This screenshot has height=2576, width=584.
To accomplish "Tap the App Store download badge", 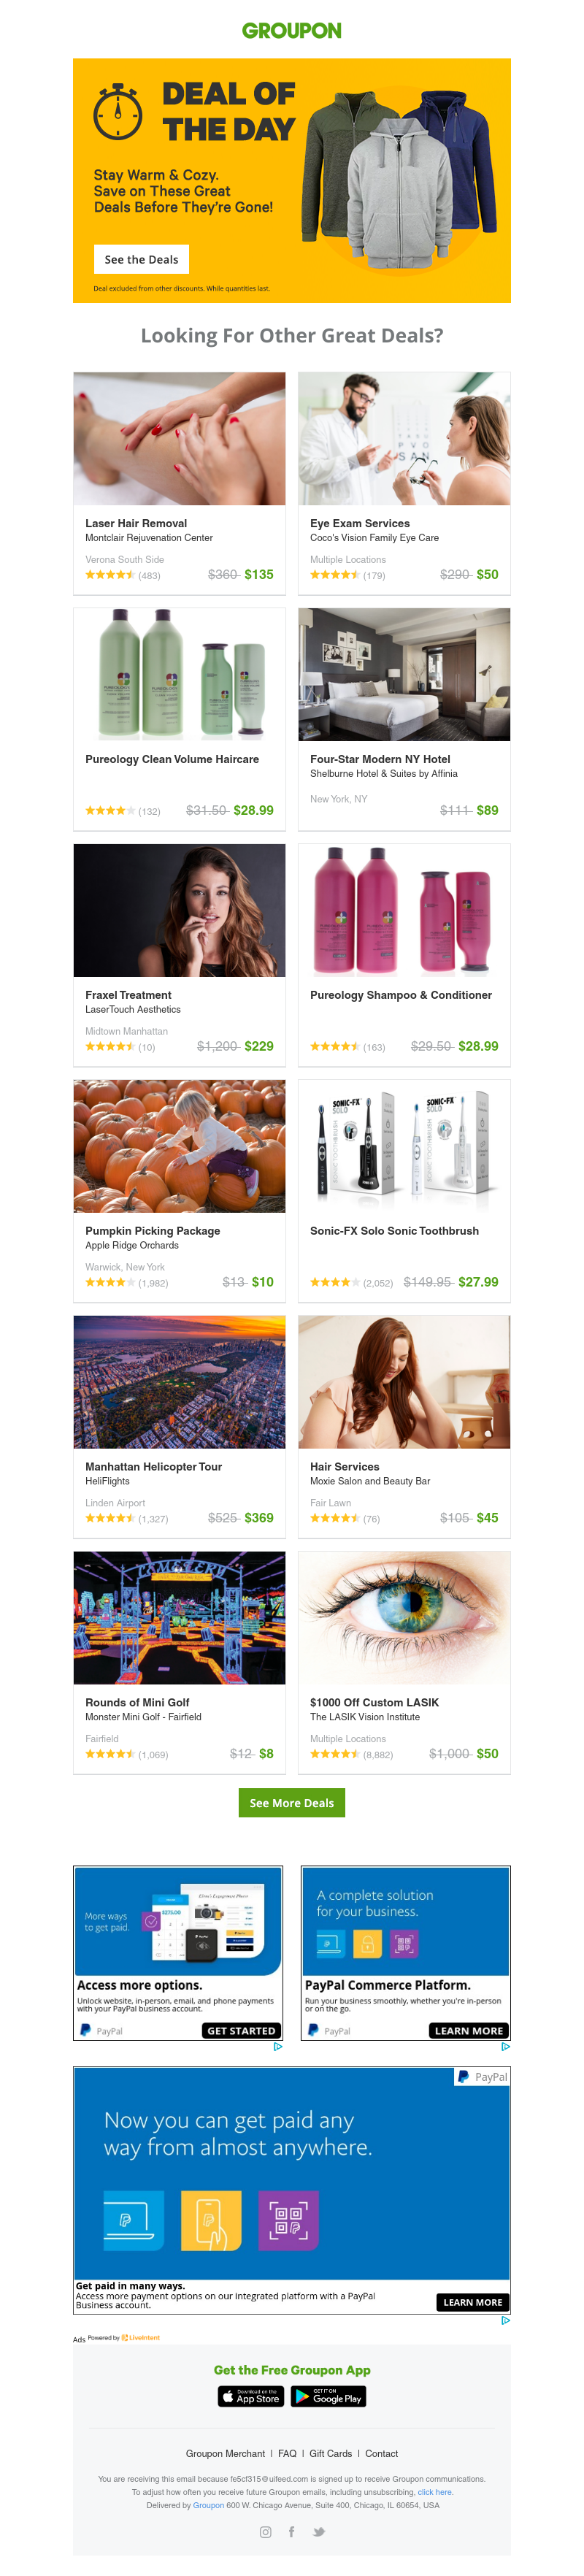I will point(251,2396).
